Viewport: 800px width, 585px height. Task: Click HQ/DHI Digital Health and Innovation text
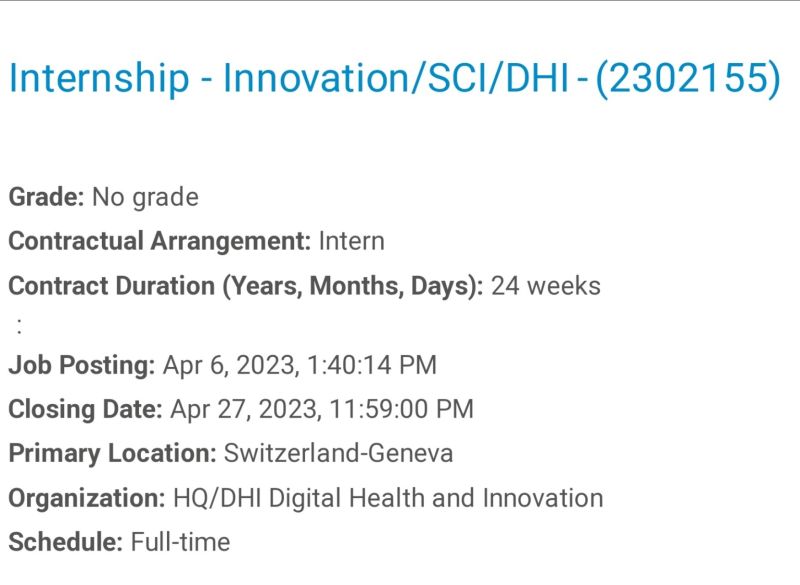(388, 498)
